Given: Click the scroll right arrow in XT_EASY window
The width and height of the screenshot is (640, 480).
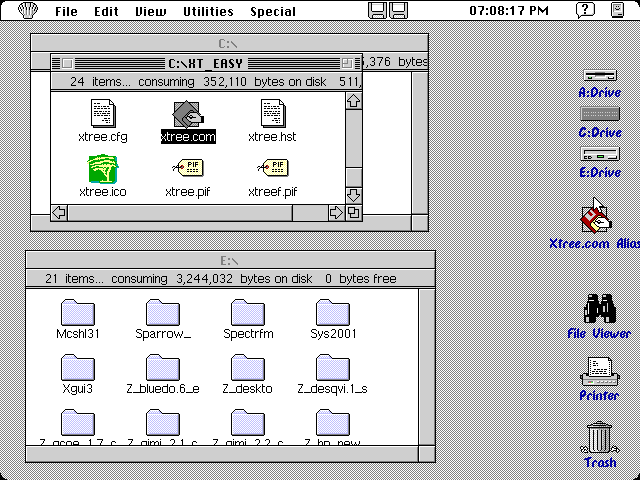Looking at the screenshot, I should 336,213.
